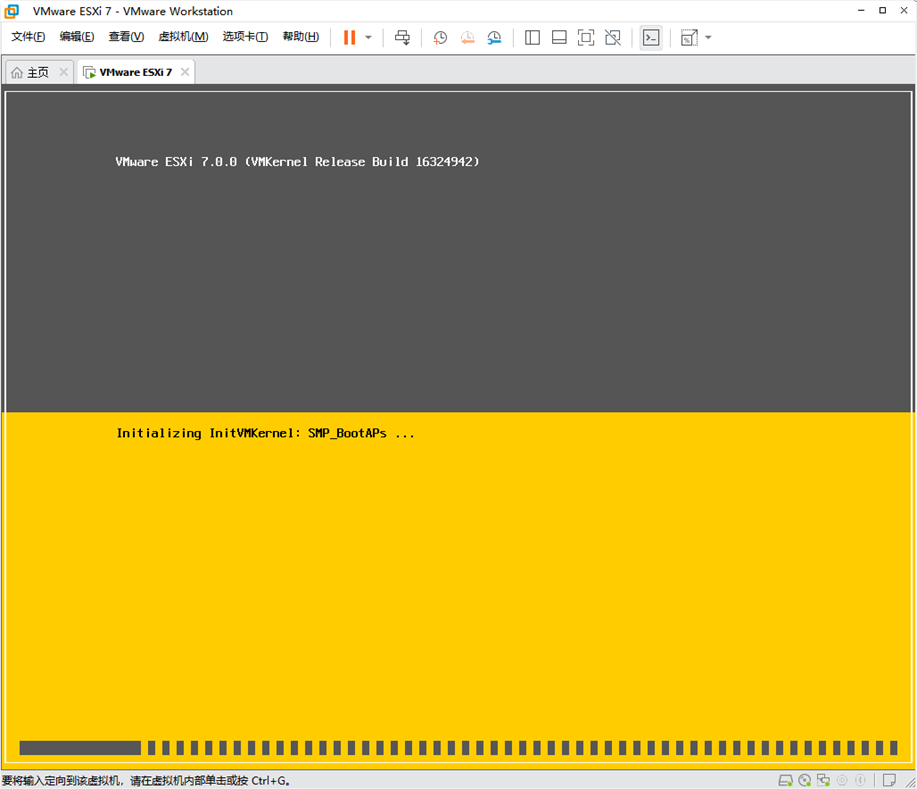
Task: Expand the stretch mode dropdown arrow
Action: click(708, 37)
